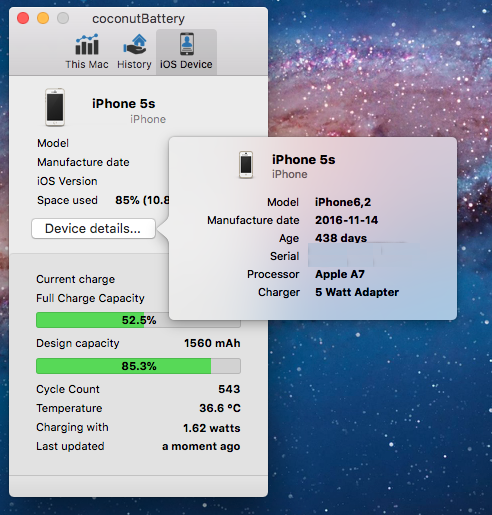This screenshot has height=515, width=492.
Task: Click the iOS Version label
Action: pyautogui.click(x=67, y=181)
